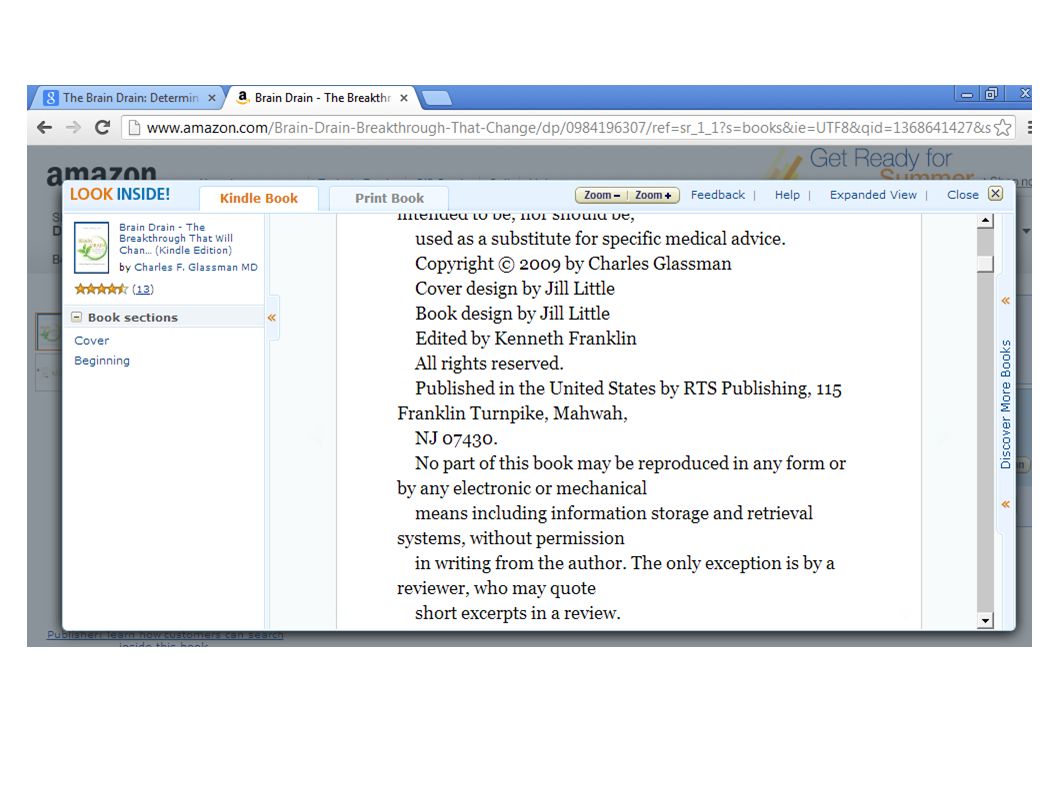The height and width of the screenshot is (793, 1058).
Task: Open Chrome menu icon at address bar end
Action: pos(1028,128)
